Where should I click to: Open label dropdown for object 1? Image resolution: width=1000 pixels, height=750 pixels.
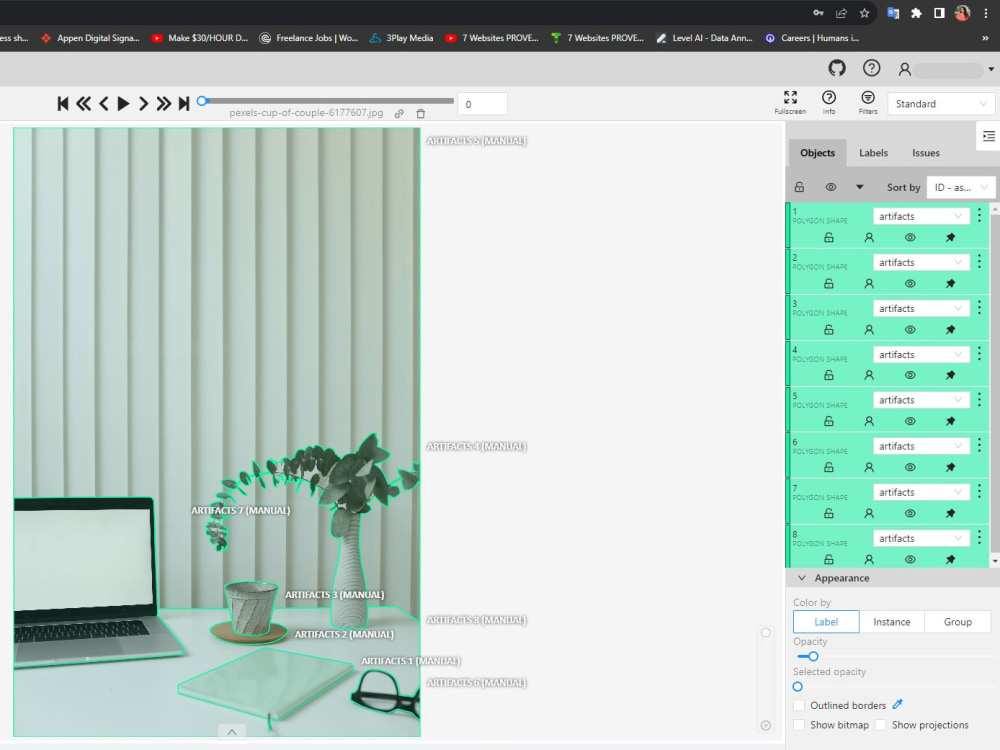(x=921, y=216)
